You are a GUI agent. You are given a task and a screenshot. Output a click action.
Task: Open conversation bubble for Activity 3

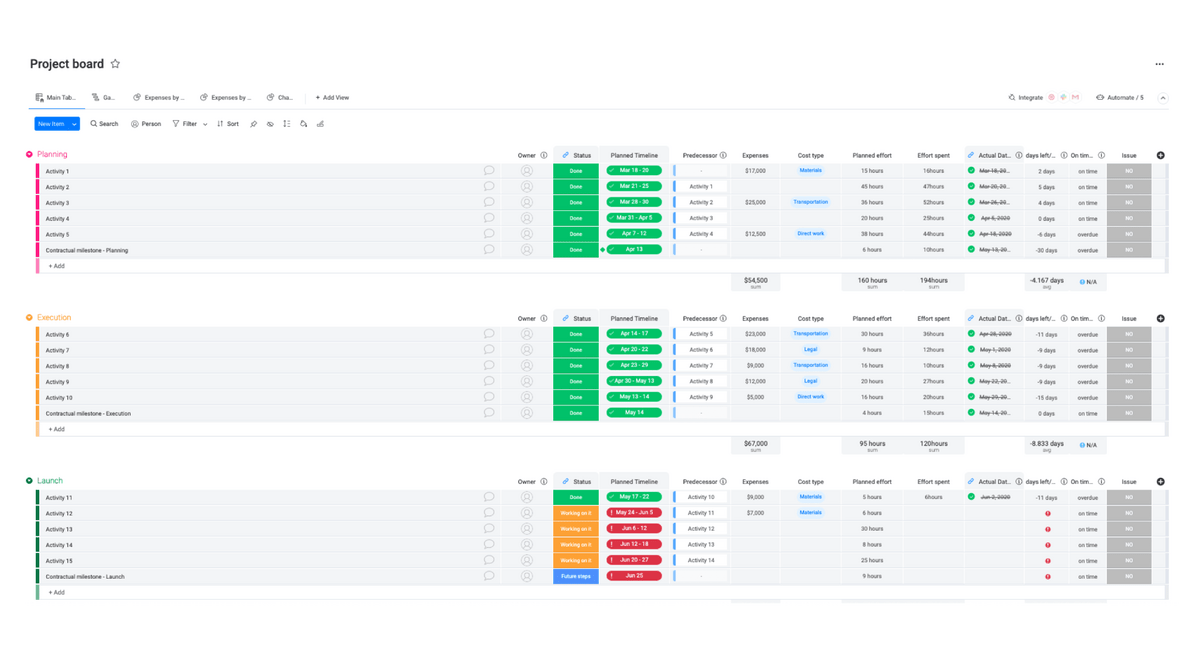tap(489, 202)
